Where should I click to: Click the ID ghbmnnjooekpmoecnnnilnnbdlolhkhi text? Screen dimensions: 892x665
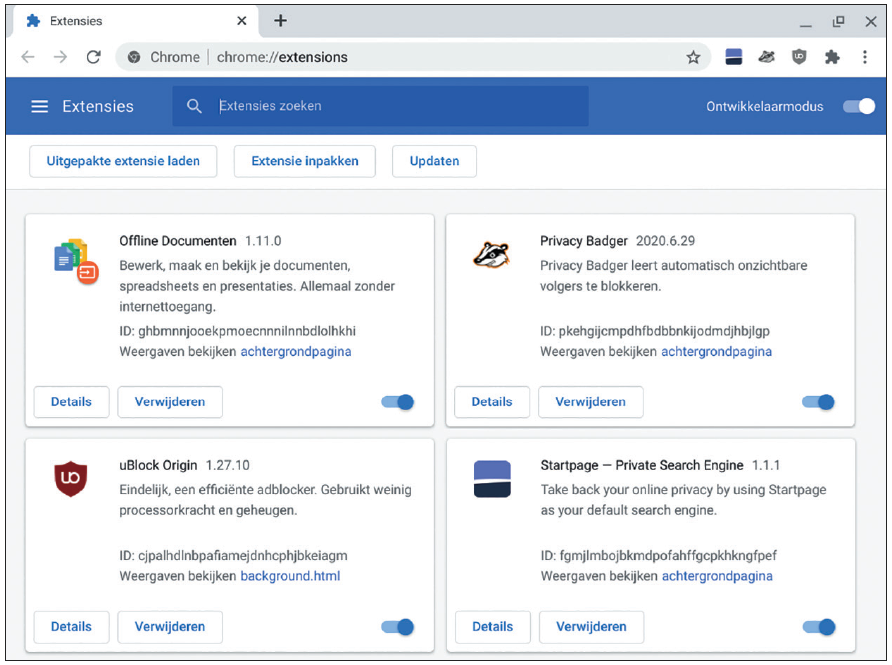(237, 331)
